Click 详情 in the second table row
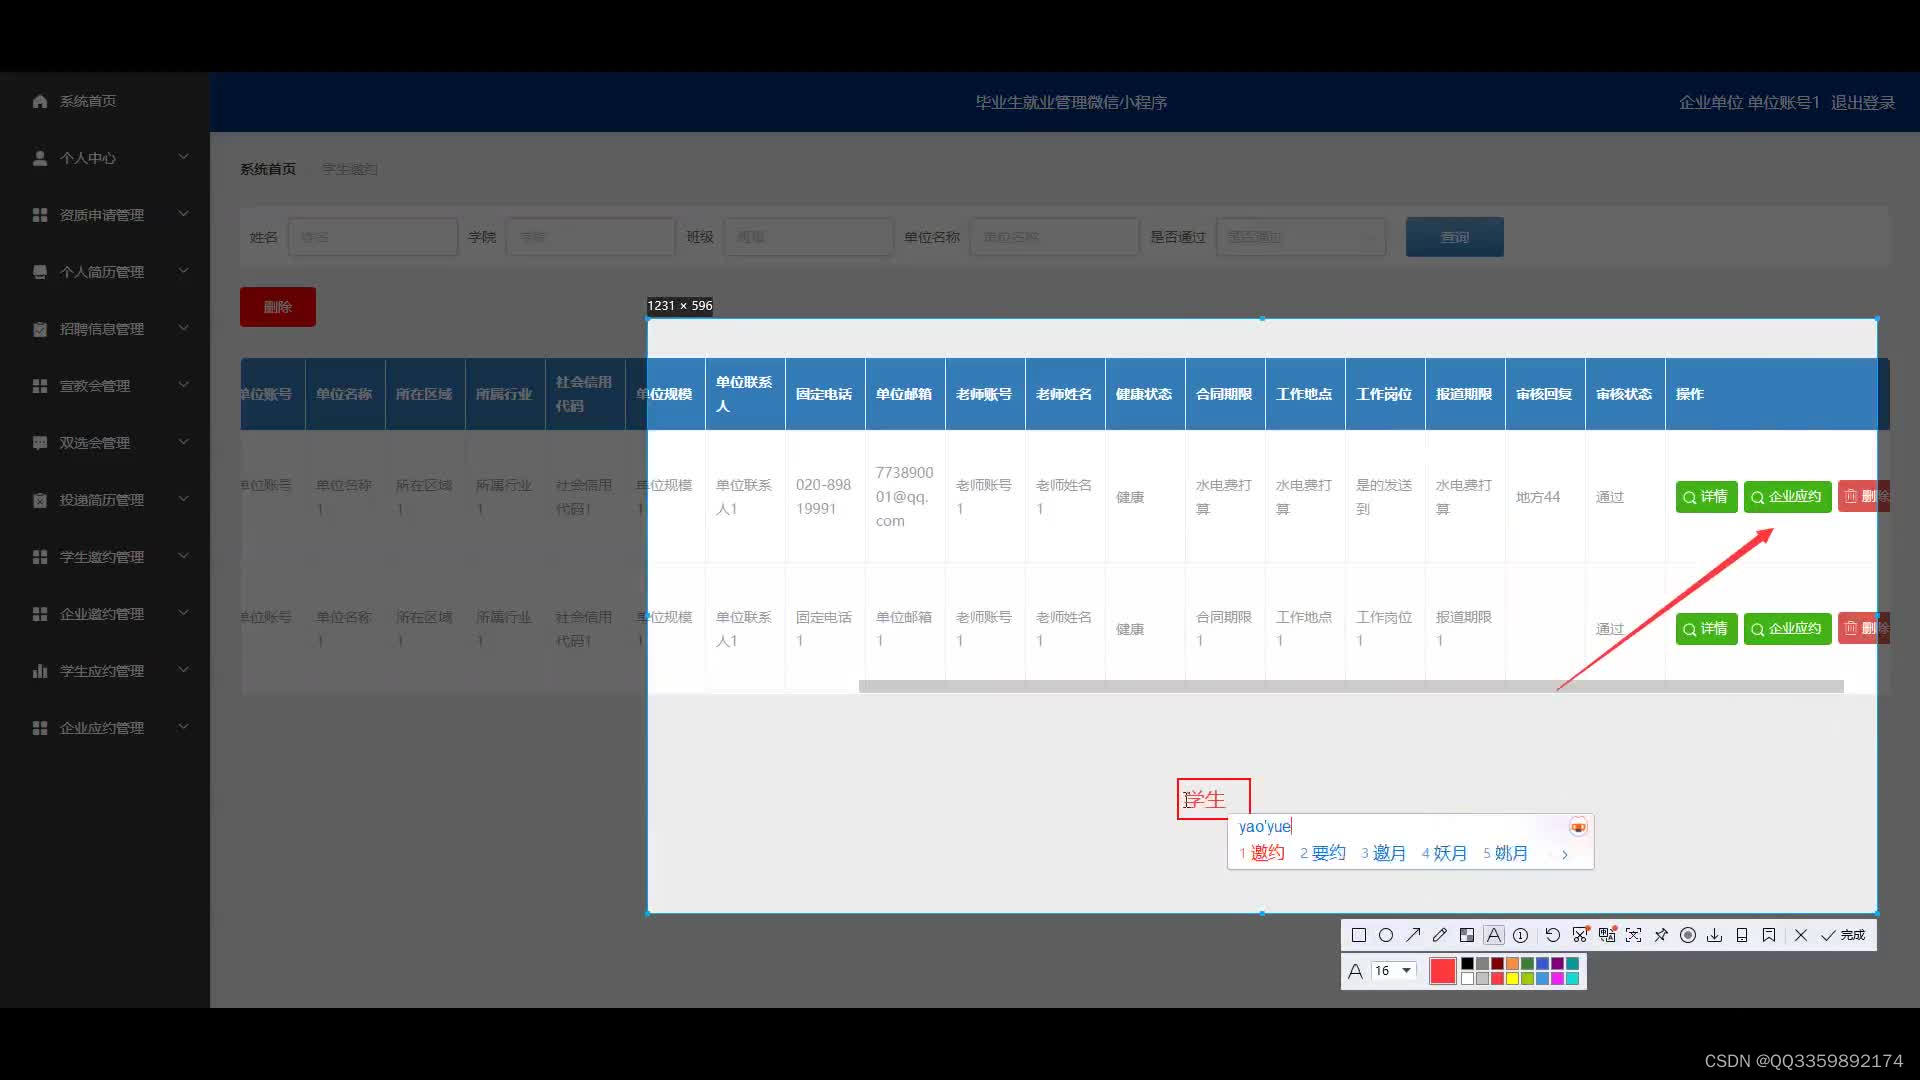1920x1080 pixels. 1706,629
